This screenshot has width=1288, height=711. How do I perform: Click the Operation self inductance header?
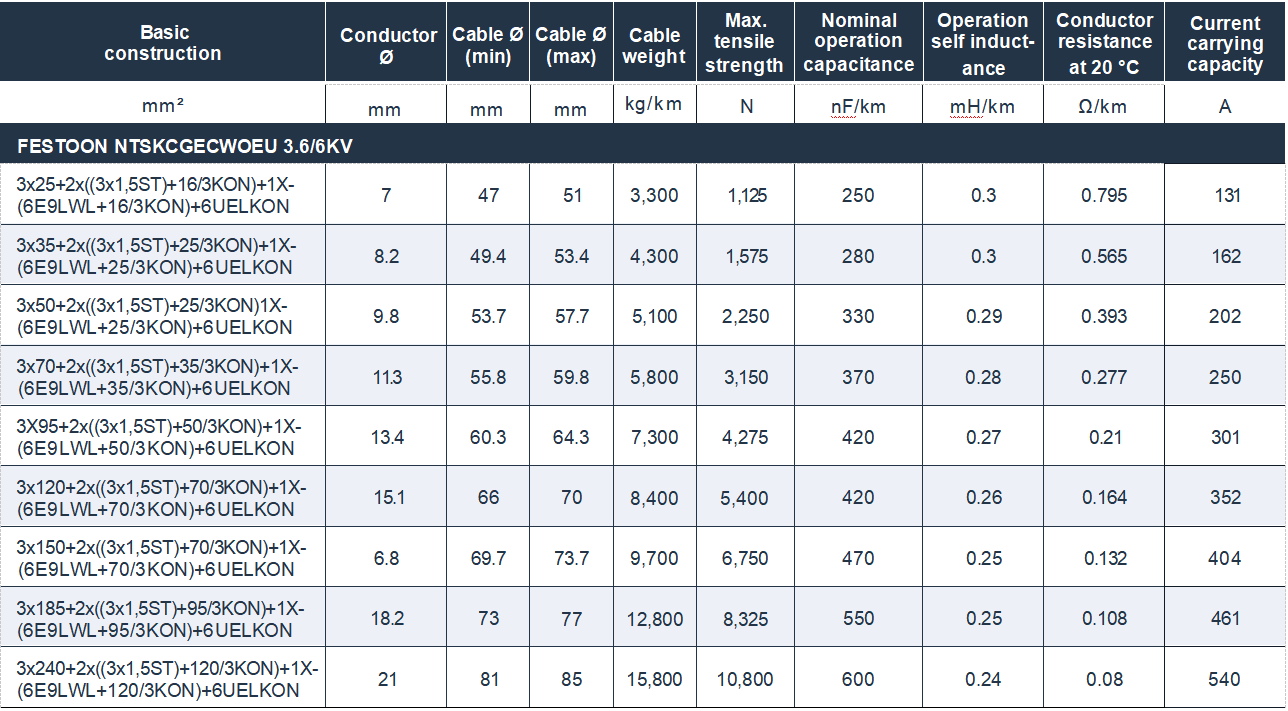983,44
